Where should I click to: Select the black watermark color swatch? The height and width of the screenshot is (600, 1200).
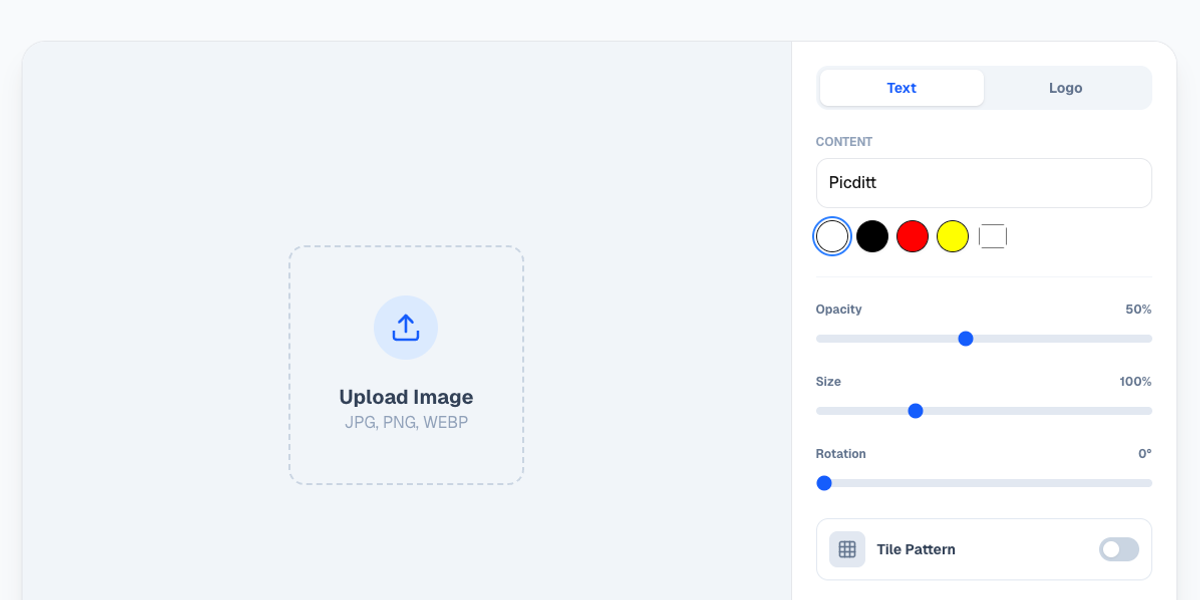pyautogui.click(x=872, y=236)
